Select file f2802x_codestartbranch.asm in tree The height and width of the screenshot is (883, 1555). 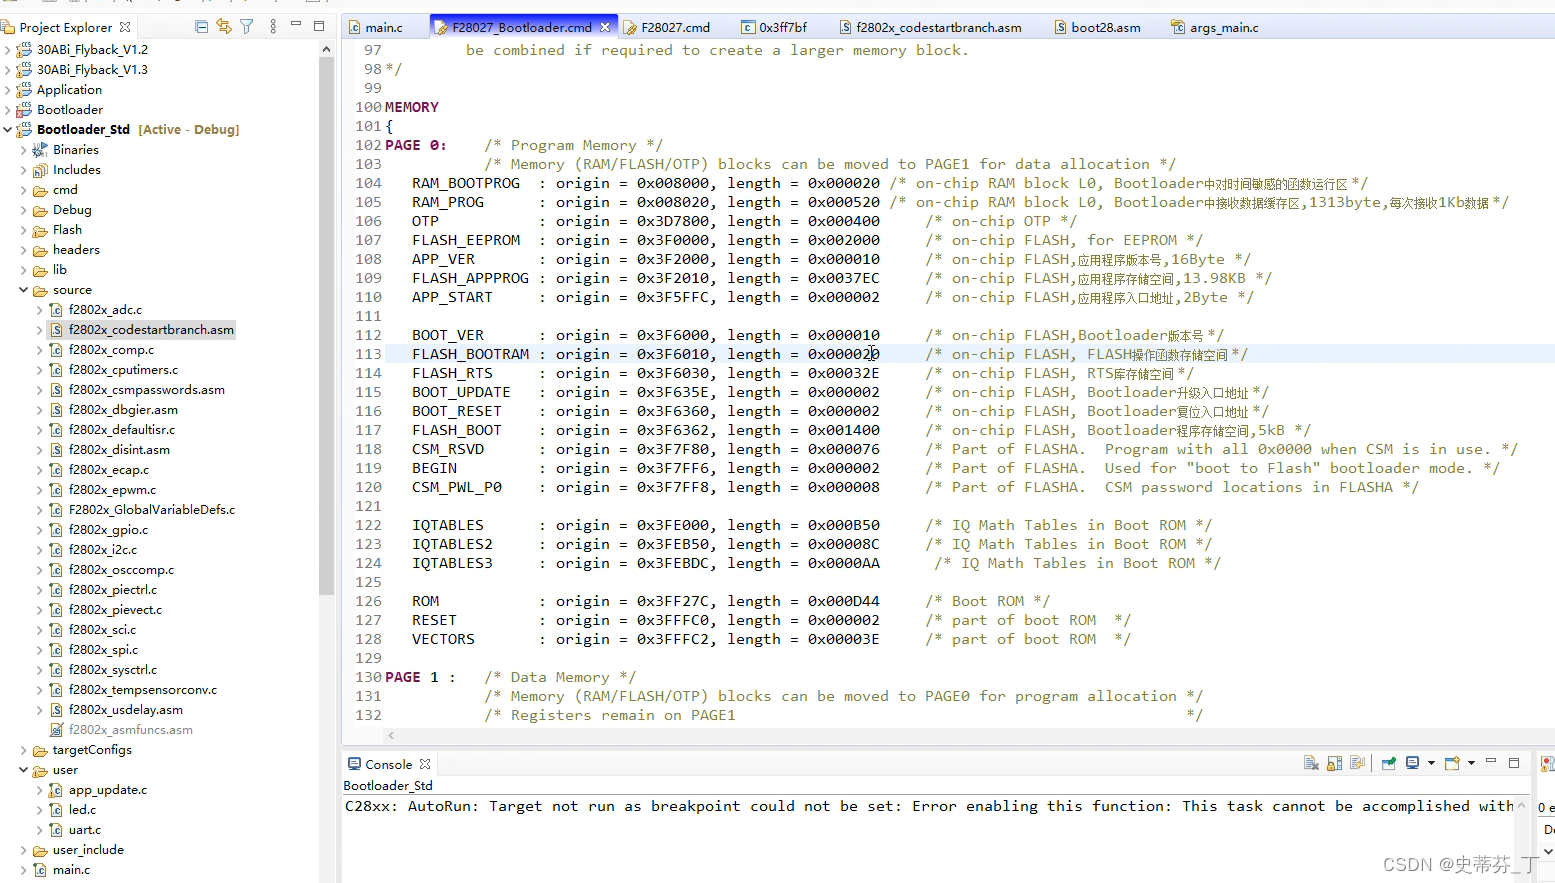pyautogui.click(x=151, y=329)
